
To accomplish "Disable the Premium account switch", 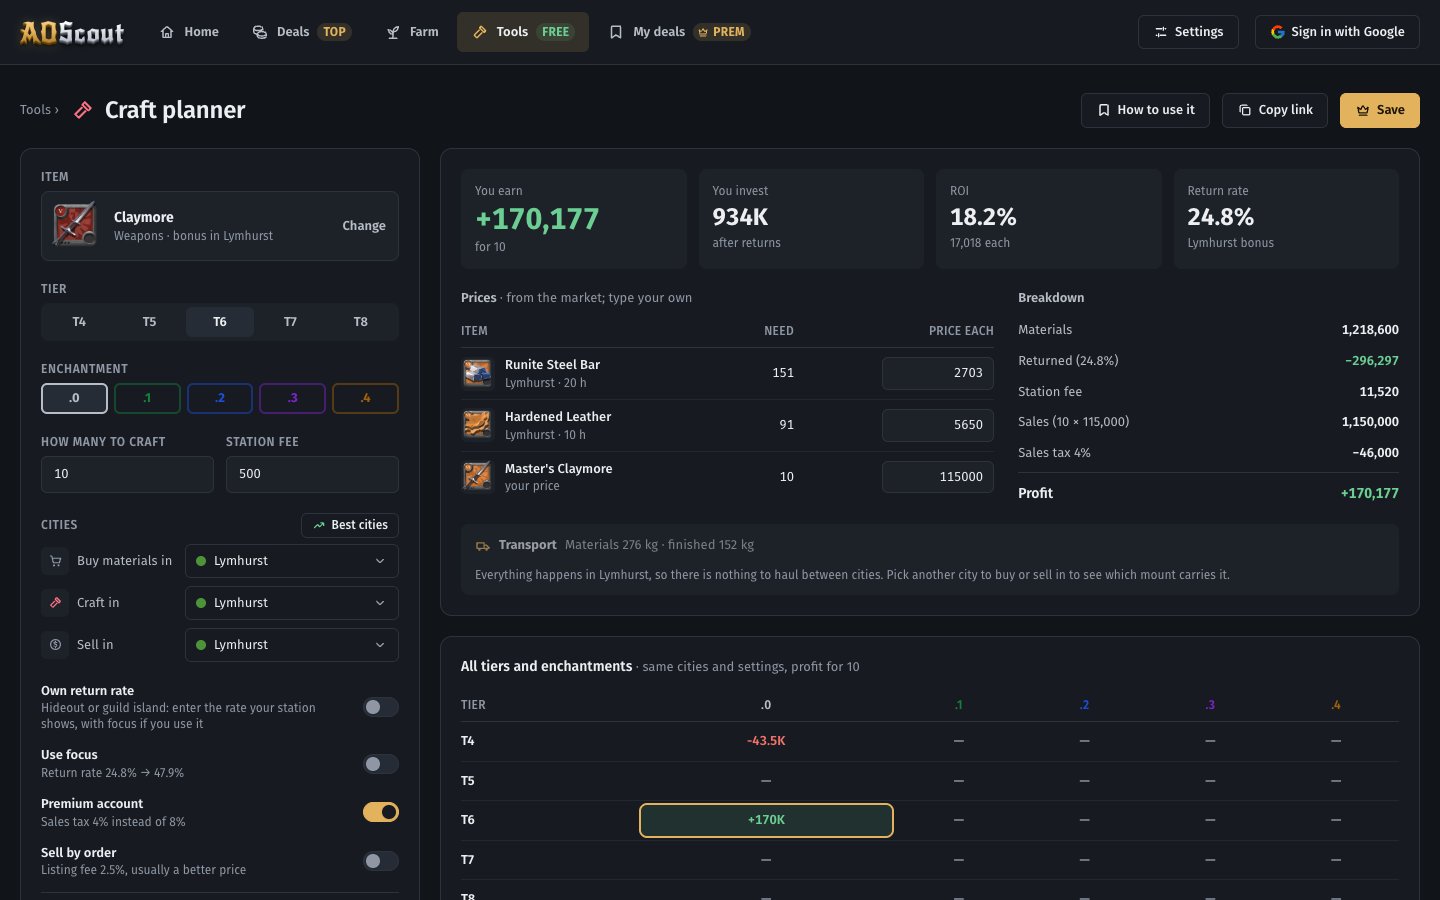I will pyautogui.click(x=380, y=812).
